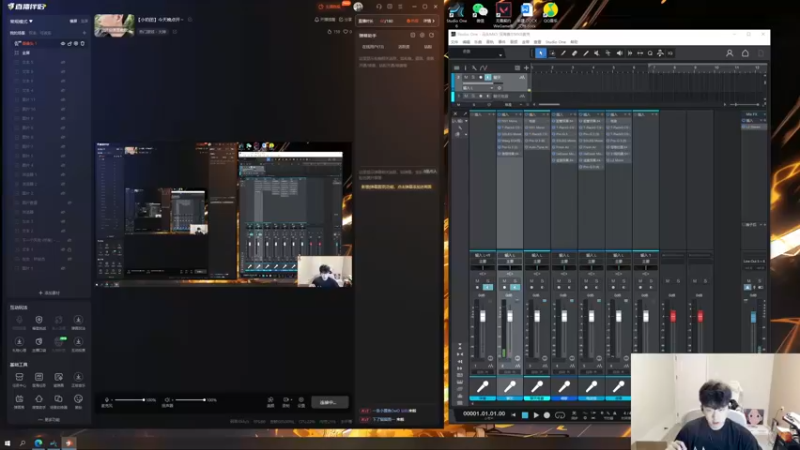Click the 添加素材 add source button
The height and width of the screenshot is (450, 800).
(x=49, y=293)
